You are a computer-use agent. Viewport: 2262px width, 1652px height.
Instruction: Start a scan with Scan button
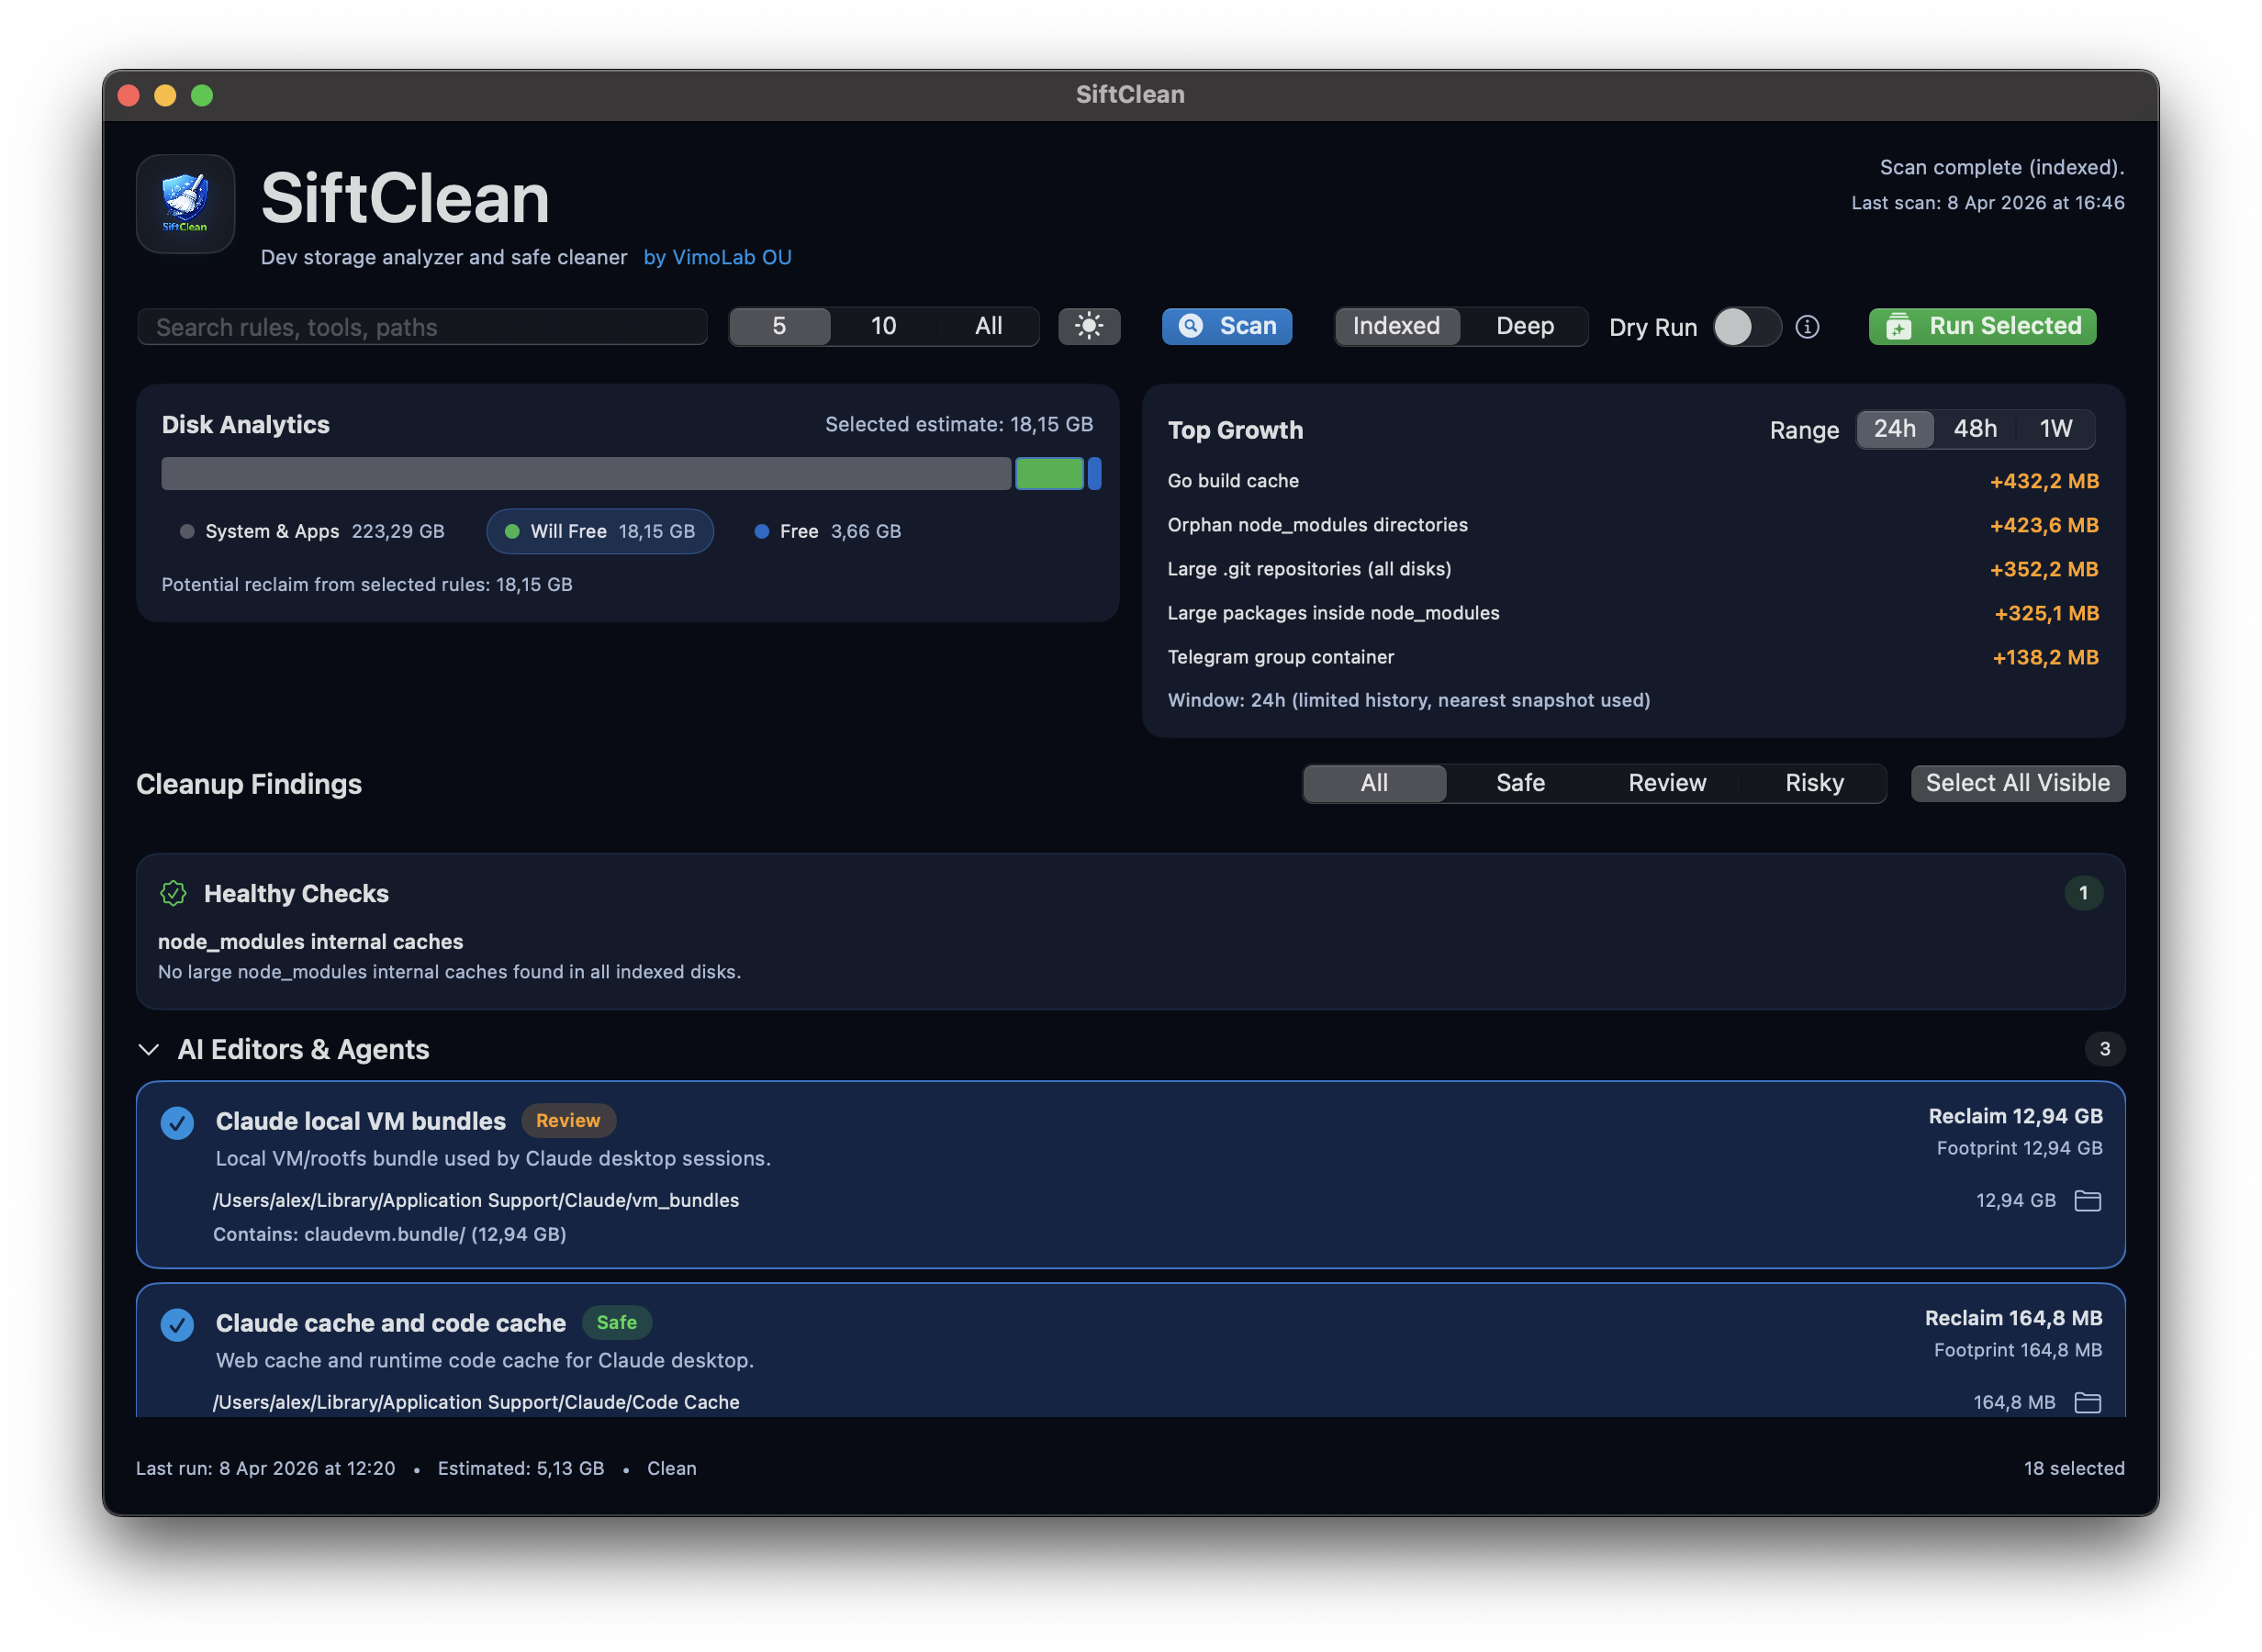pyautogui.click(x=1227, y=326)
